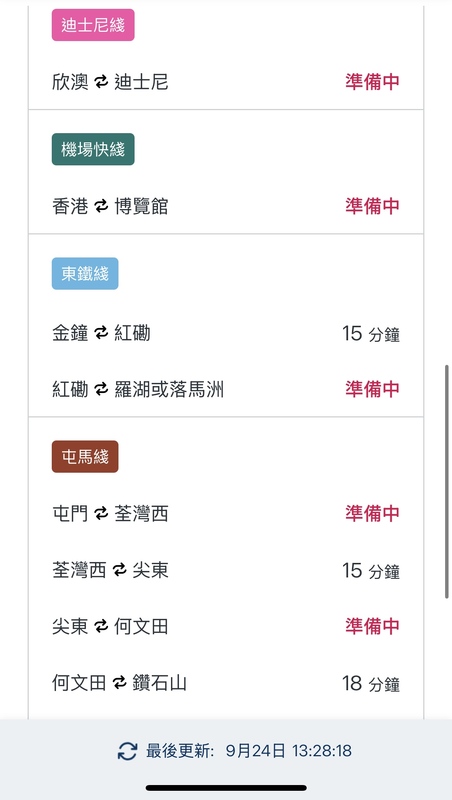Tap the refresh icon beside 最後更新
The image size is (452, 800).
pos(128,751)
